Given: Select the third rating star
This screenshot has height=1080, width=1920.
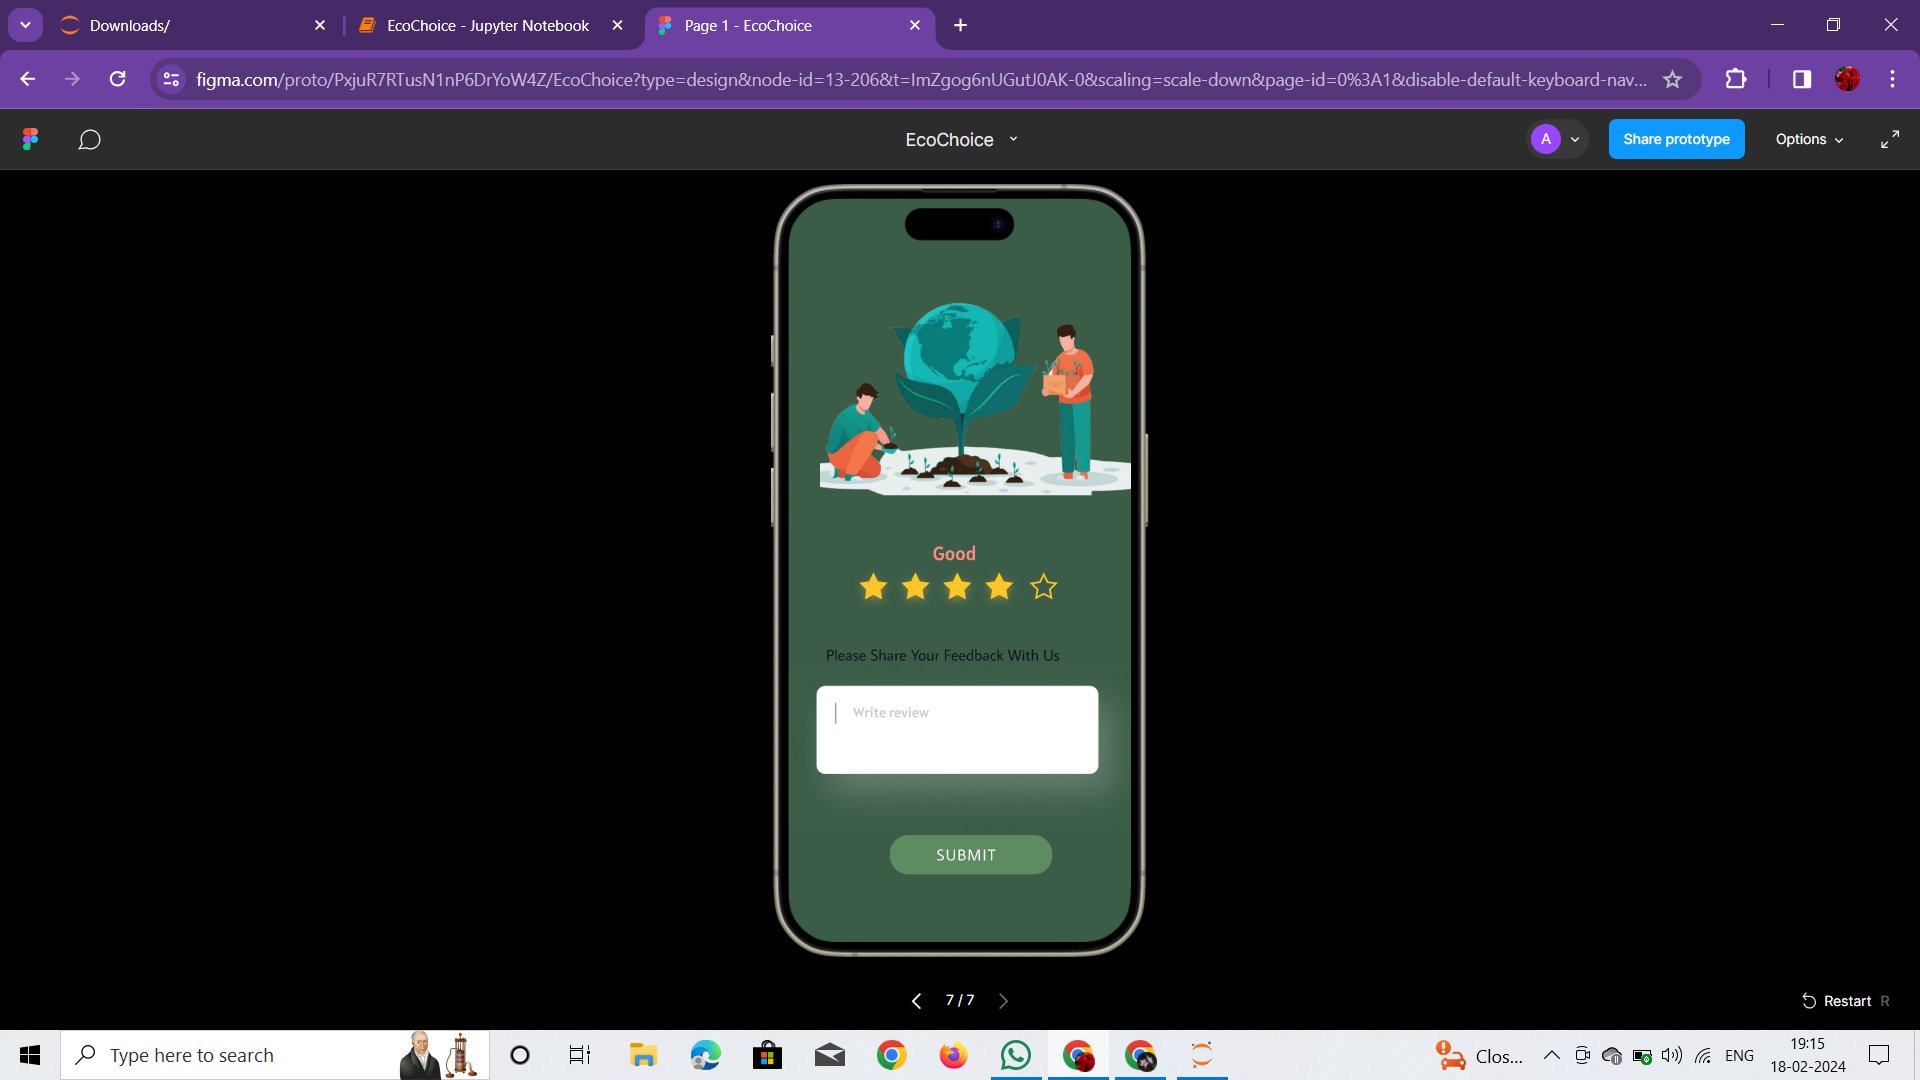Looking at the screenshot, I should (x=957, y=587).
